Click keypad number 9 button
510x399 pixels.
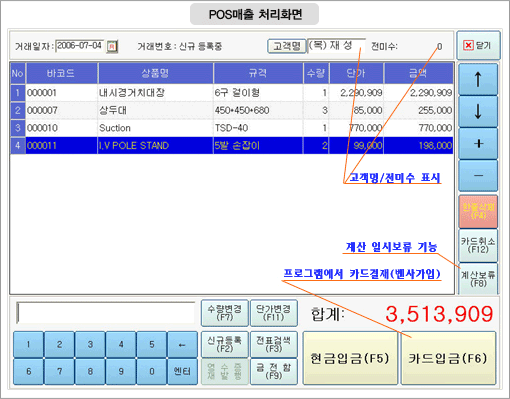click(121, 371)
